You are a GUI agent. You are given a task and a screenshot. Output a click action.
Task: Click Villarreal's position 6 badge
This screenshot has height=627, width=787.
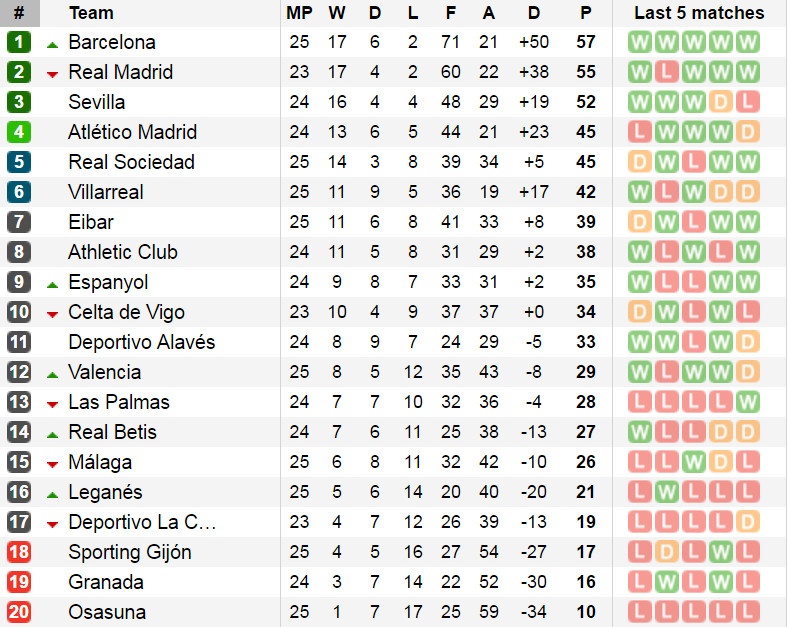[19, 192]
